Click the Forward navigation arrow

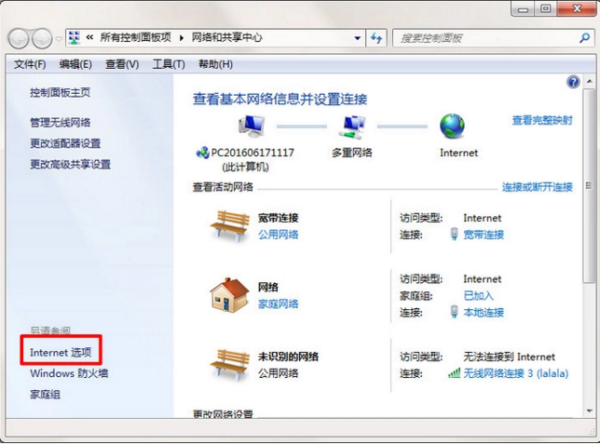click(x=42, y=38)
